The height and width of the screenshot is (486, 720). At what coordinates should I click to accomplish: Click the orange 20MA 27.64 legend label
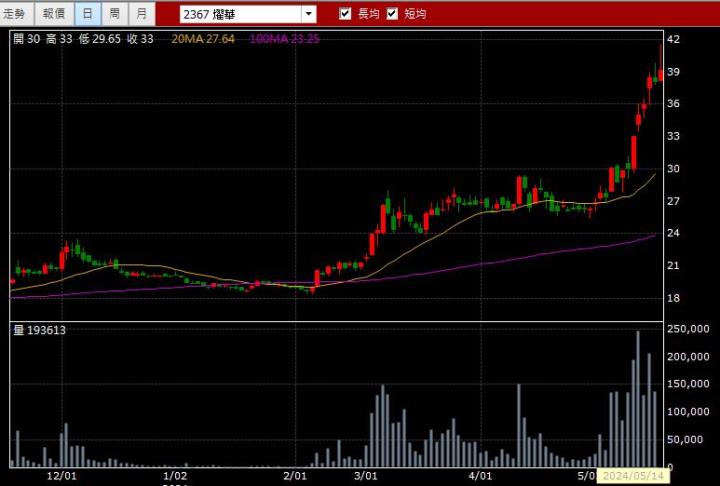203,38
